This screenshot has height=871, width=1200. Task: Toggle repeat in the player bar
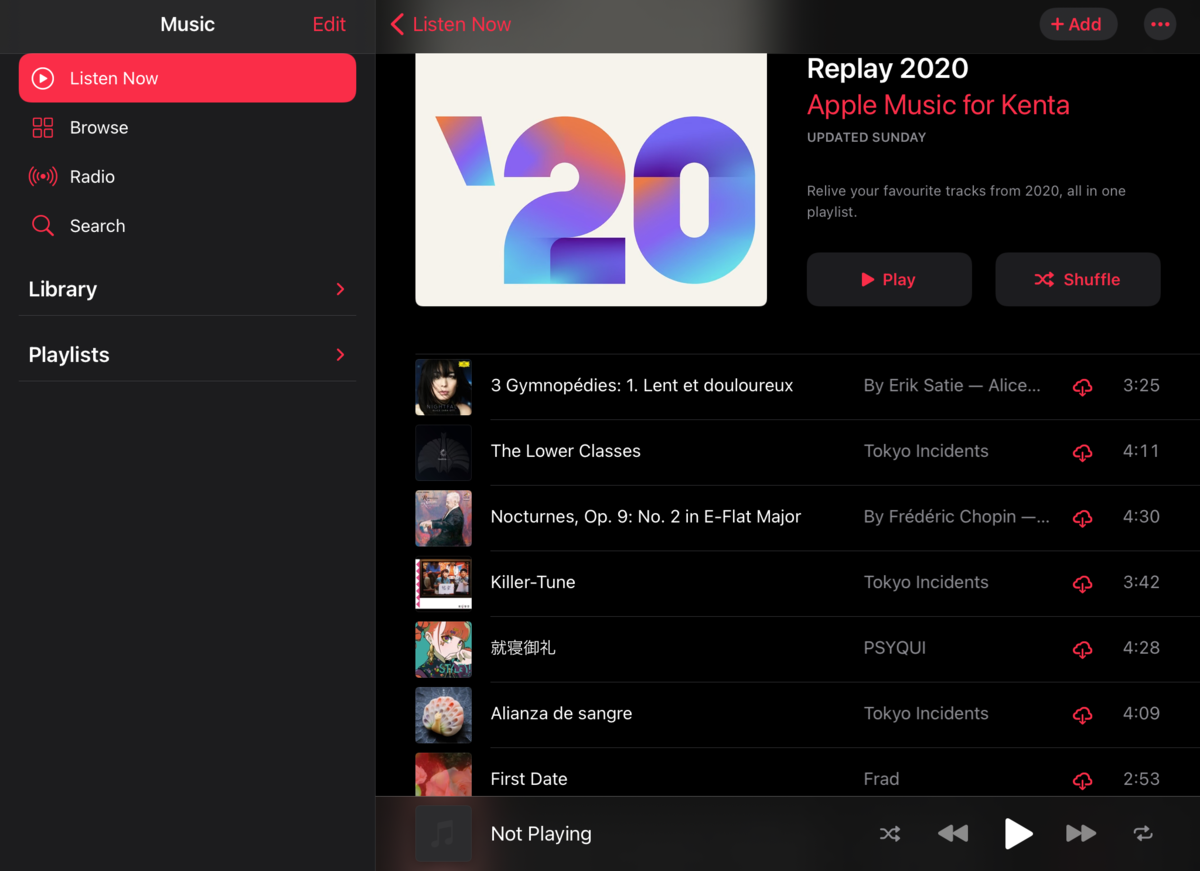tap(1143, 833)
